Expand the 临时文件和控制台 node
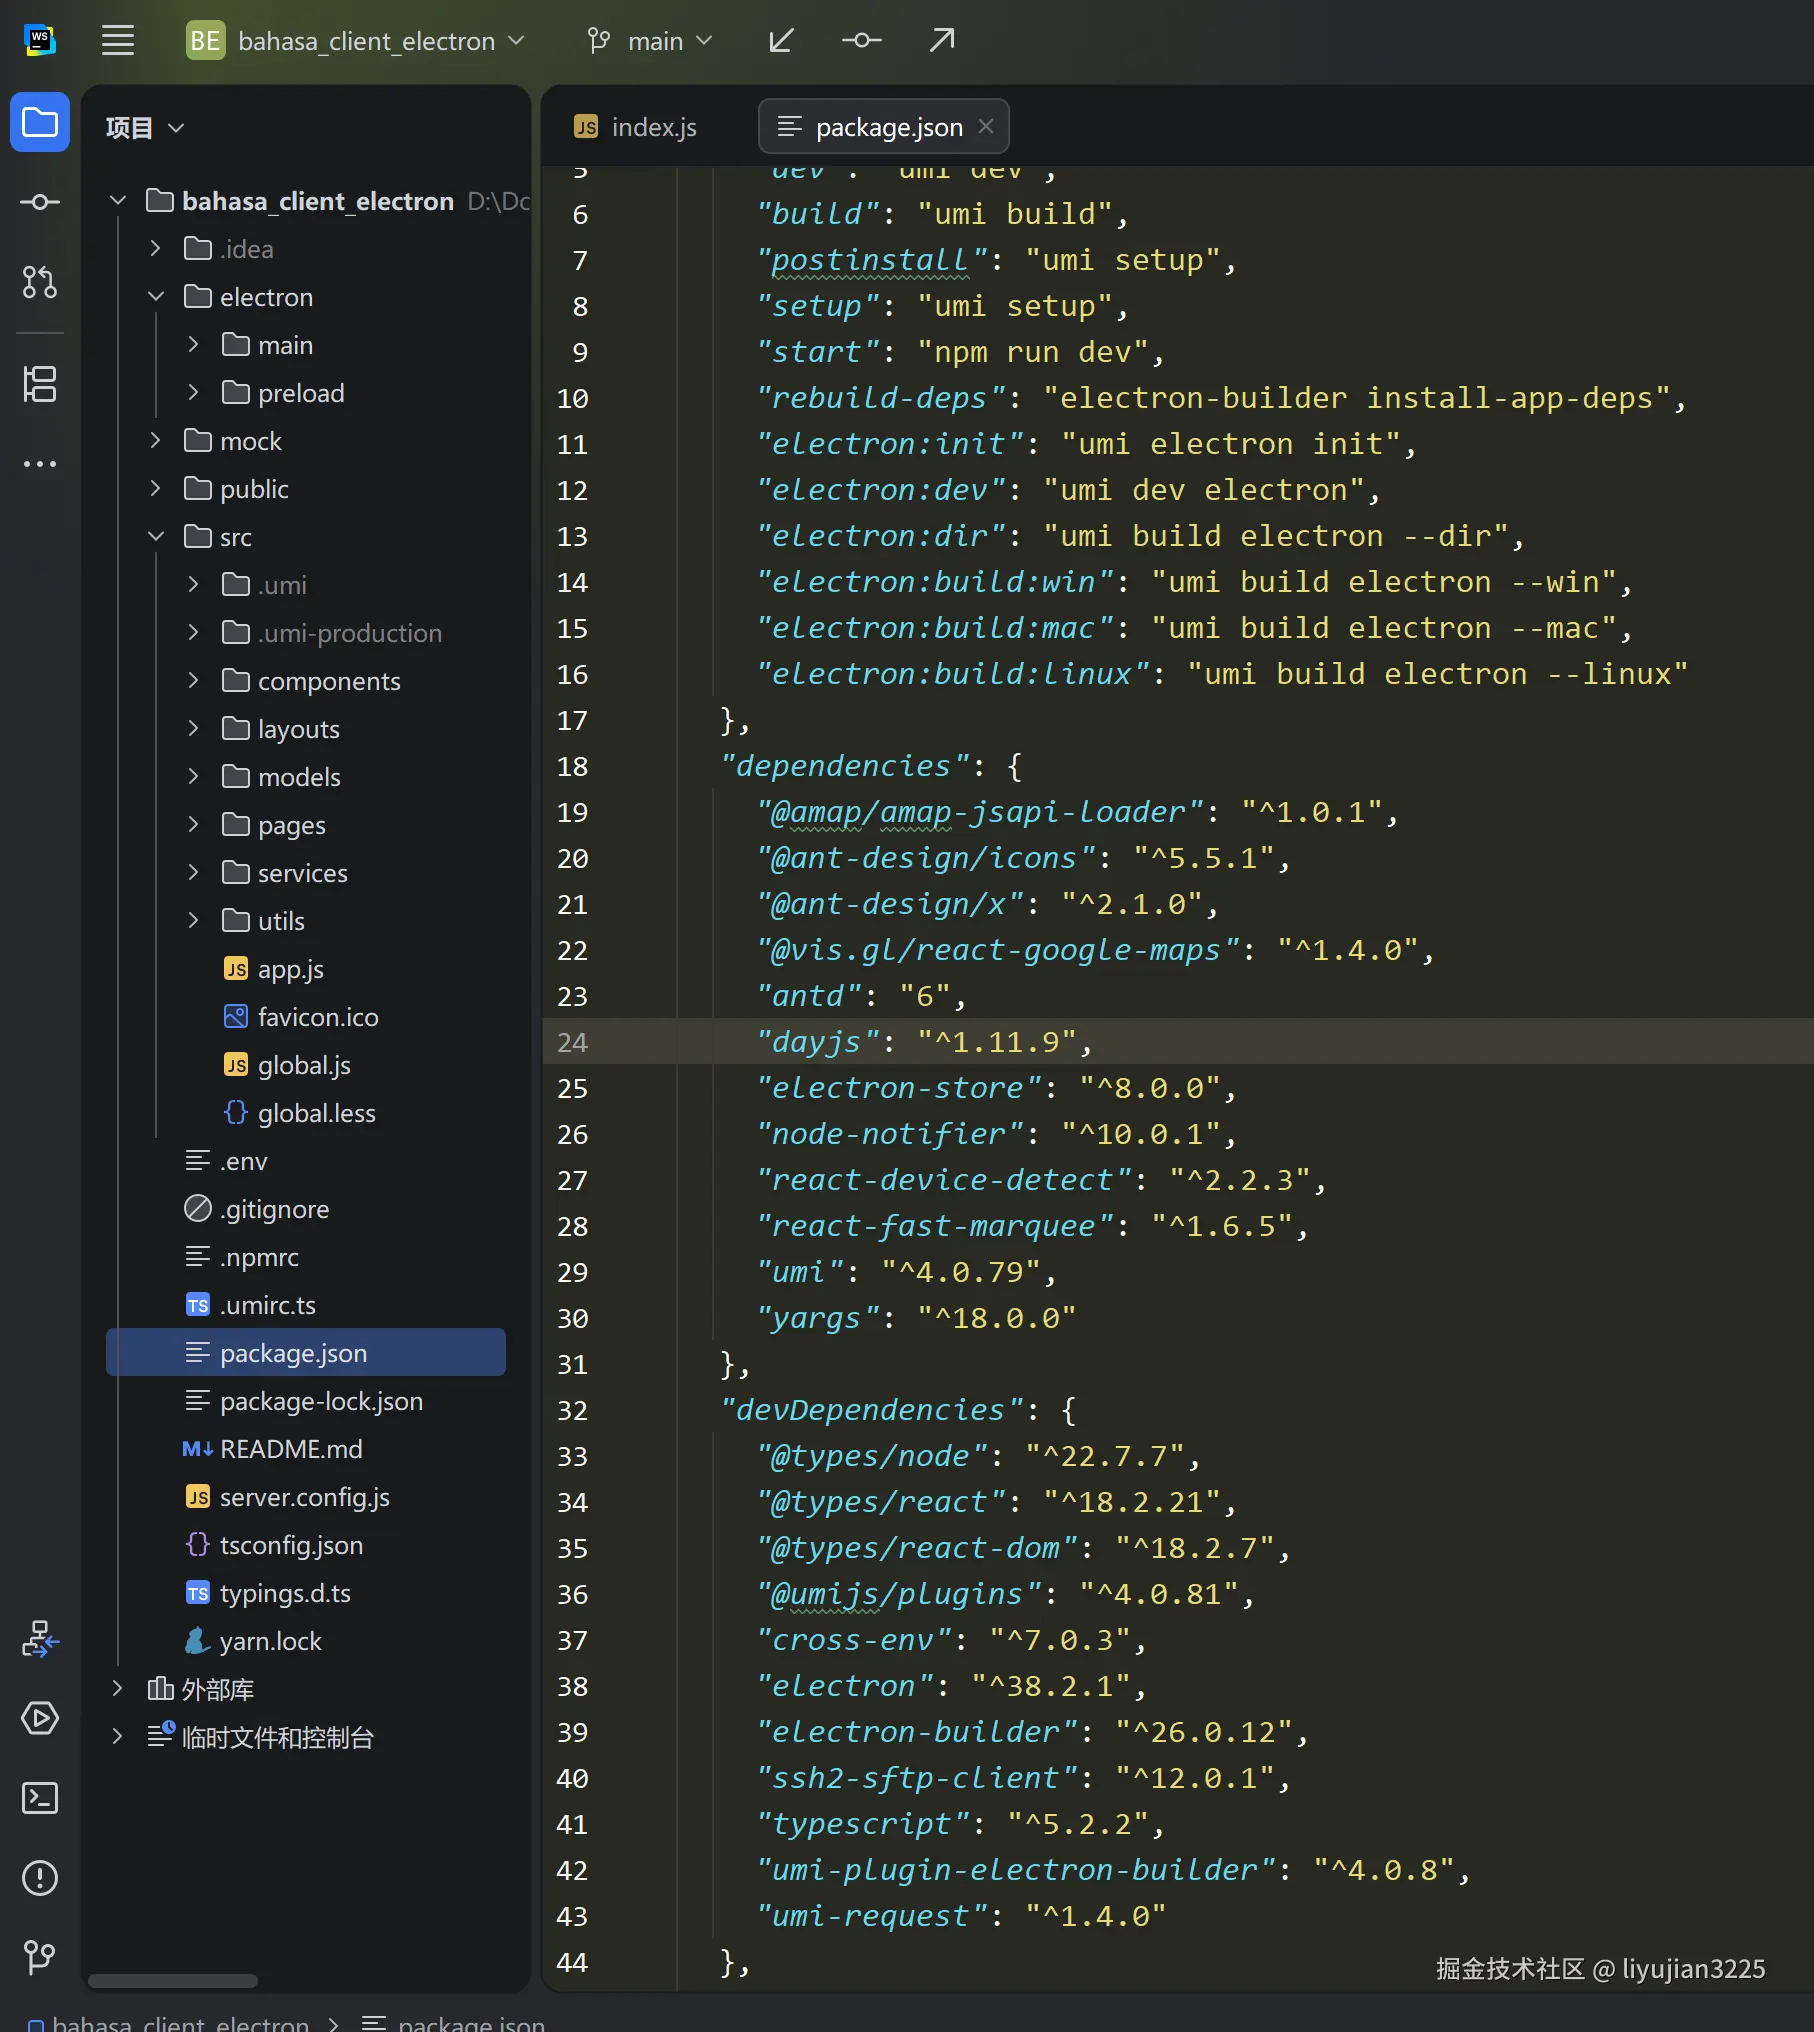 117,1737
